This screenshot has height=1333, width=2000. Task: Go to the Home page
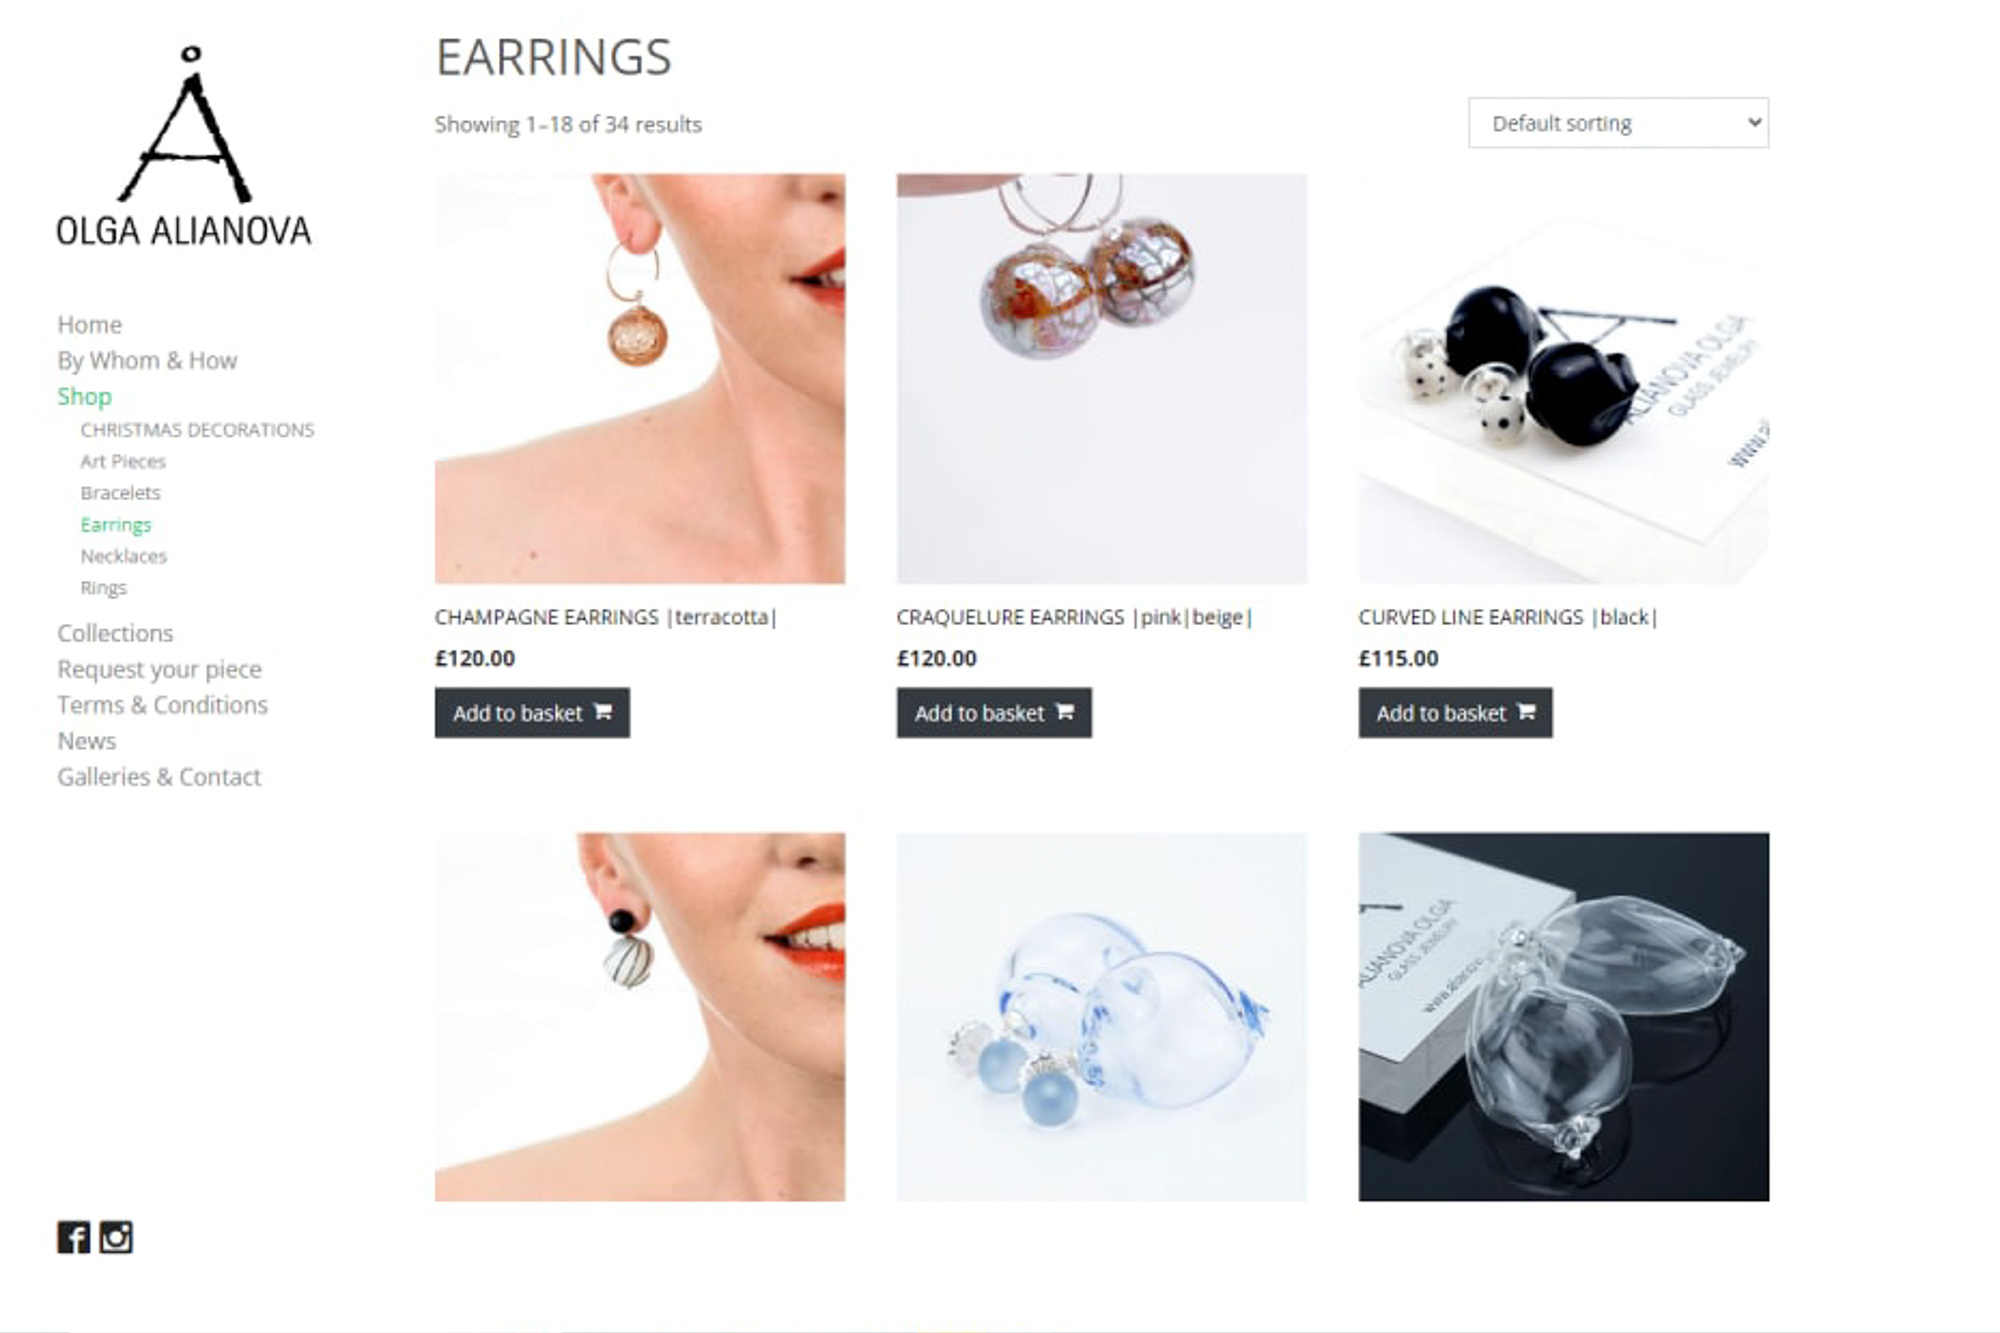89,325
